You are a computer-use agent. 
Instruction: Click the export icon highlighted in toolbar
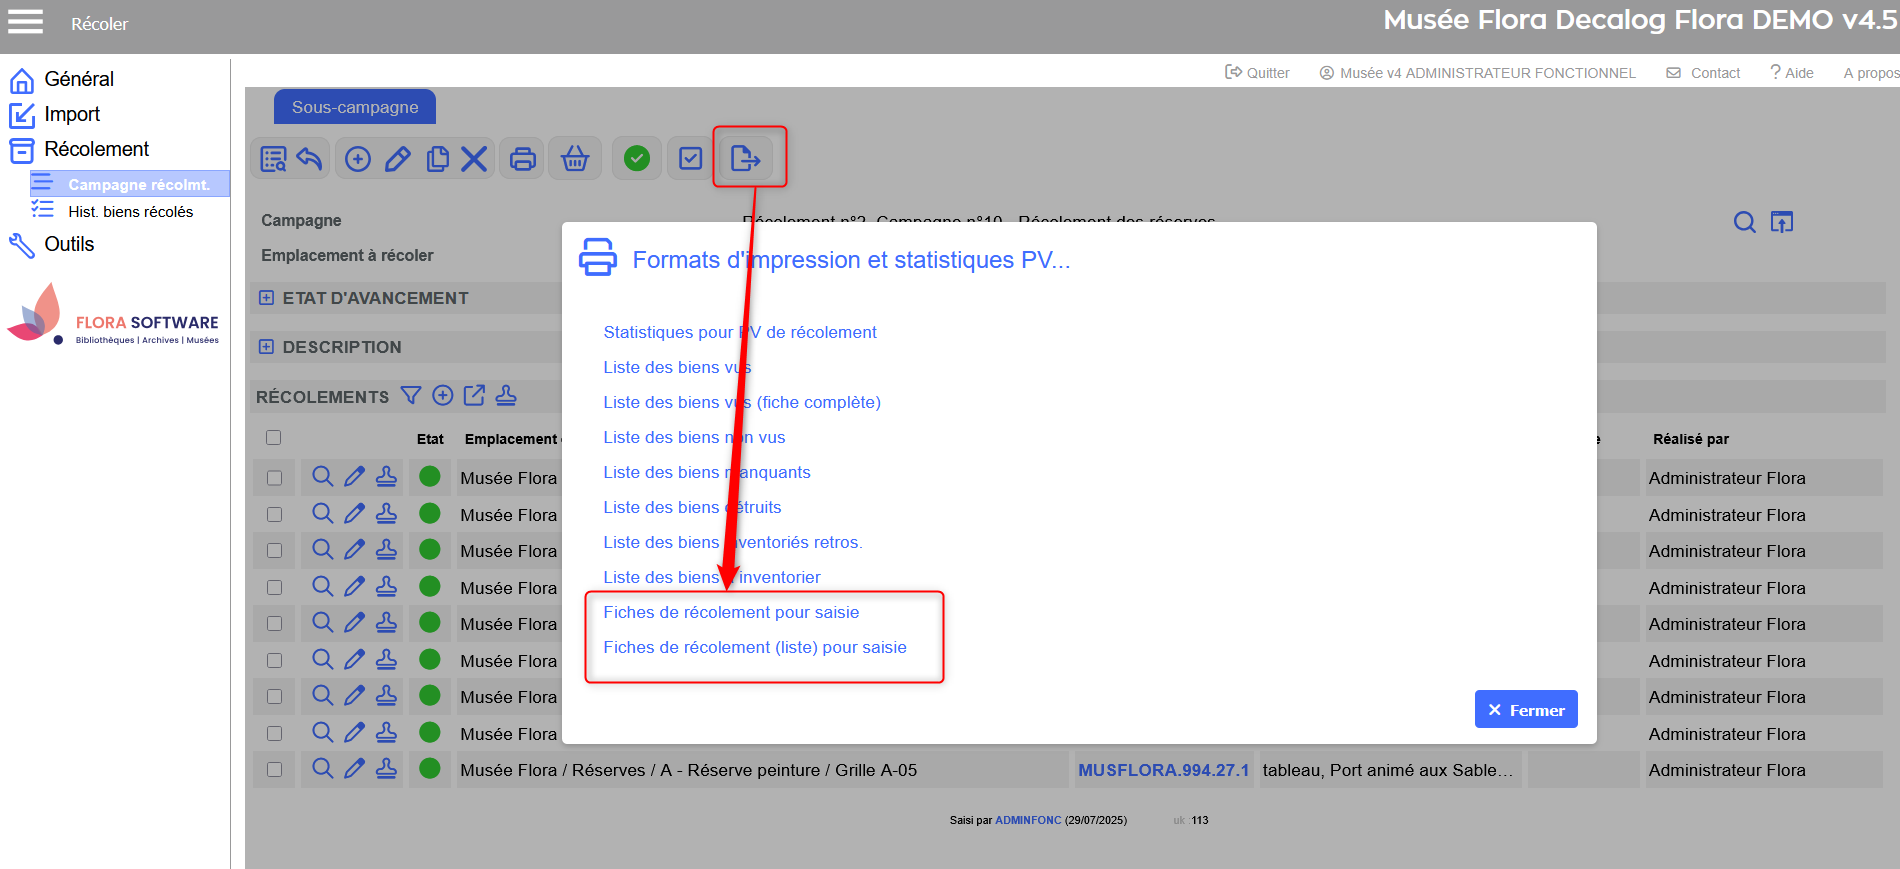click(x=746, y=159)
